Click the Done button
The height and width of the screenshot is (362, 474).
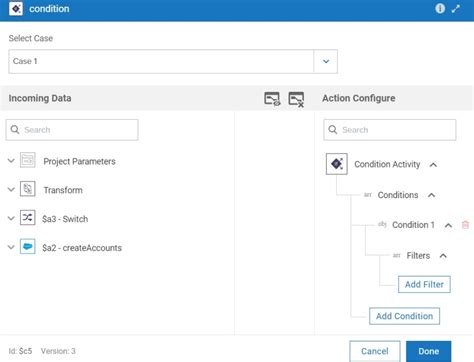[428, 351]
